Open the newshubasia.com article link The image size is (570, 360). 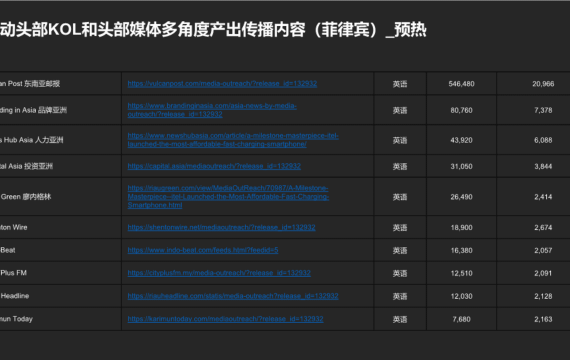click(233, 140)
